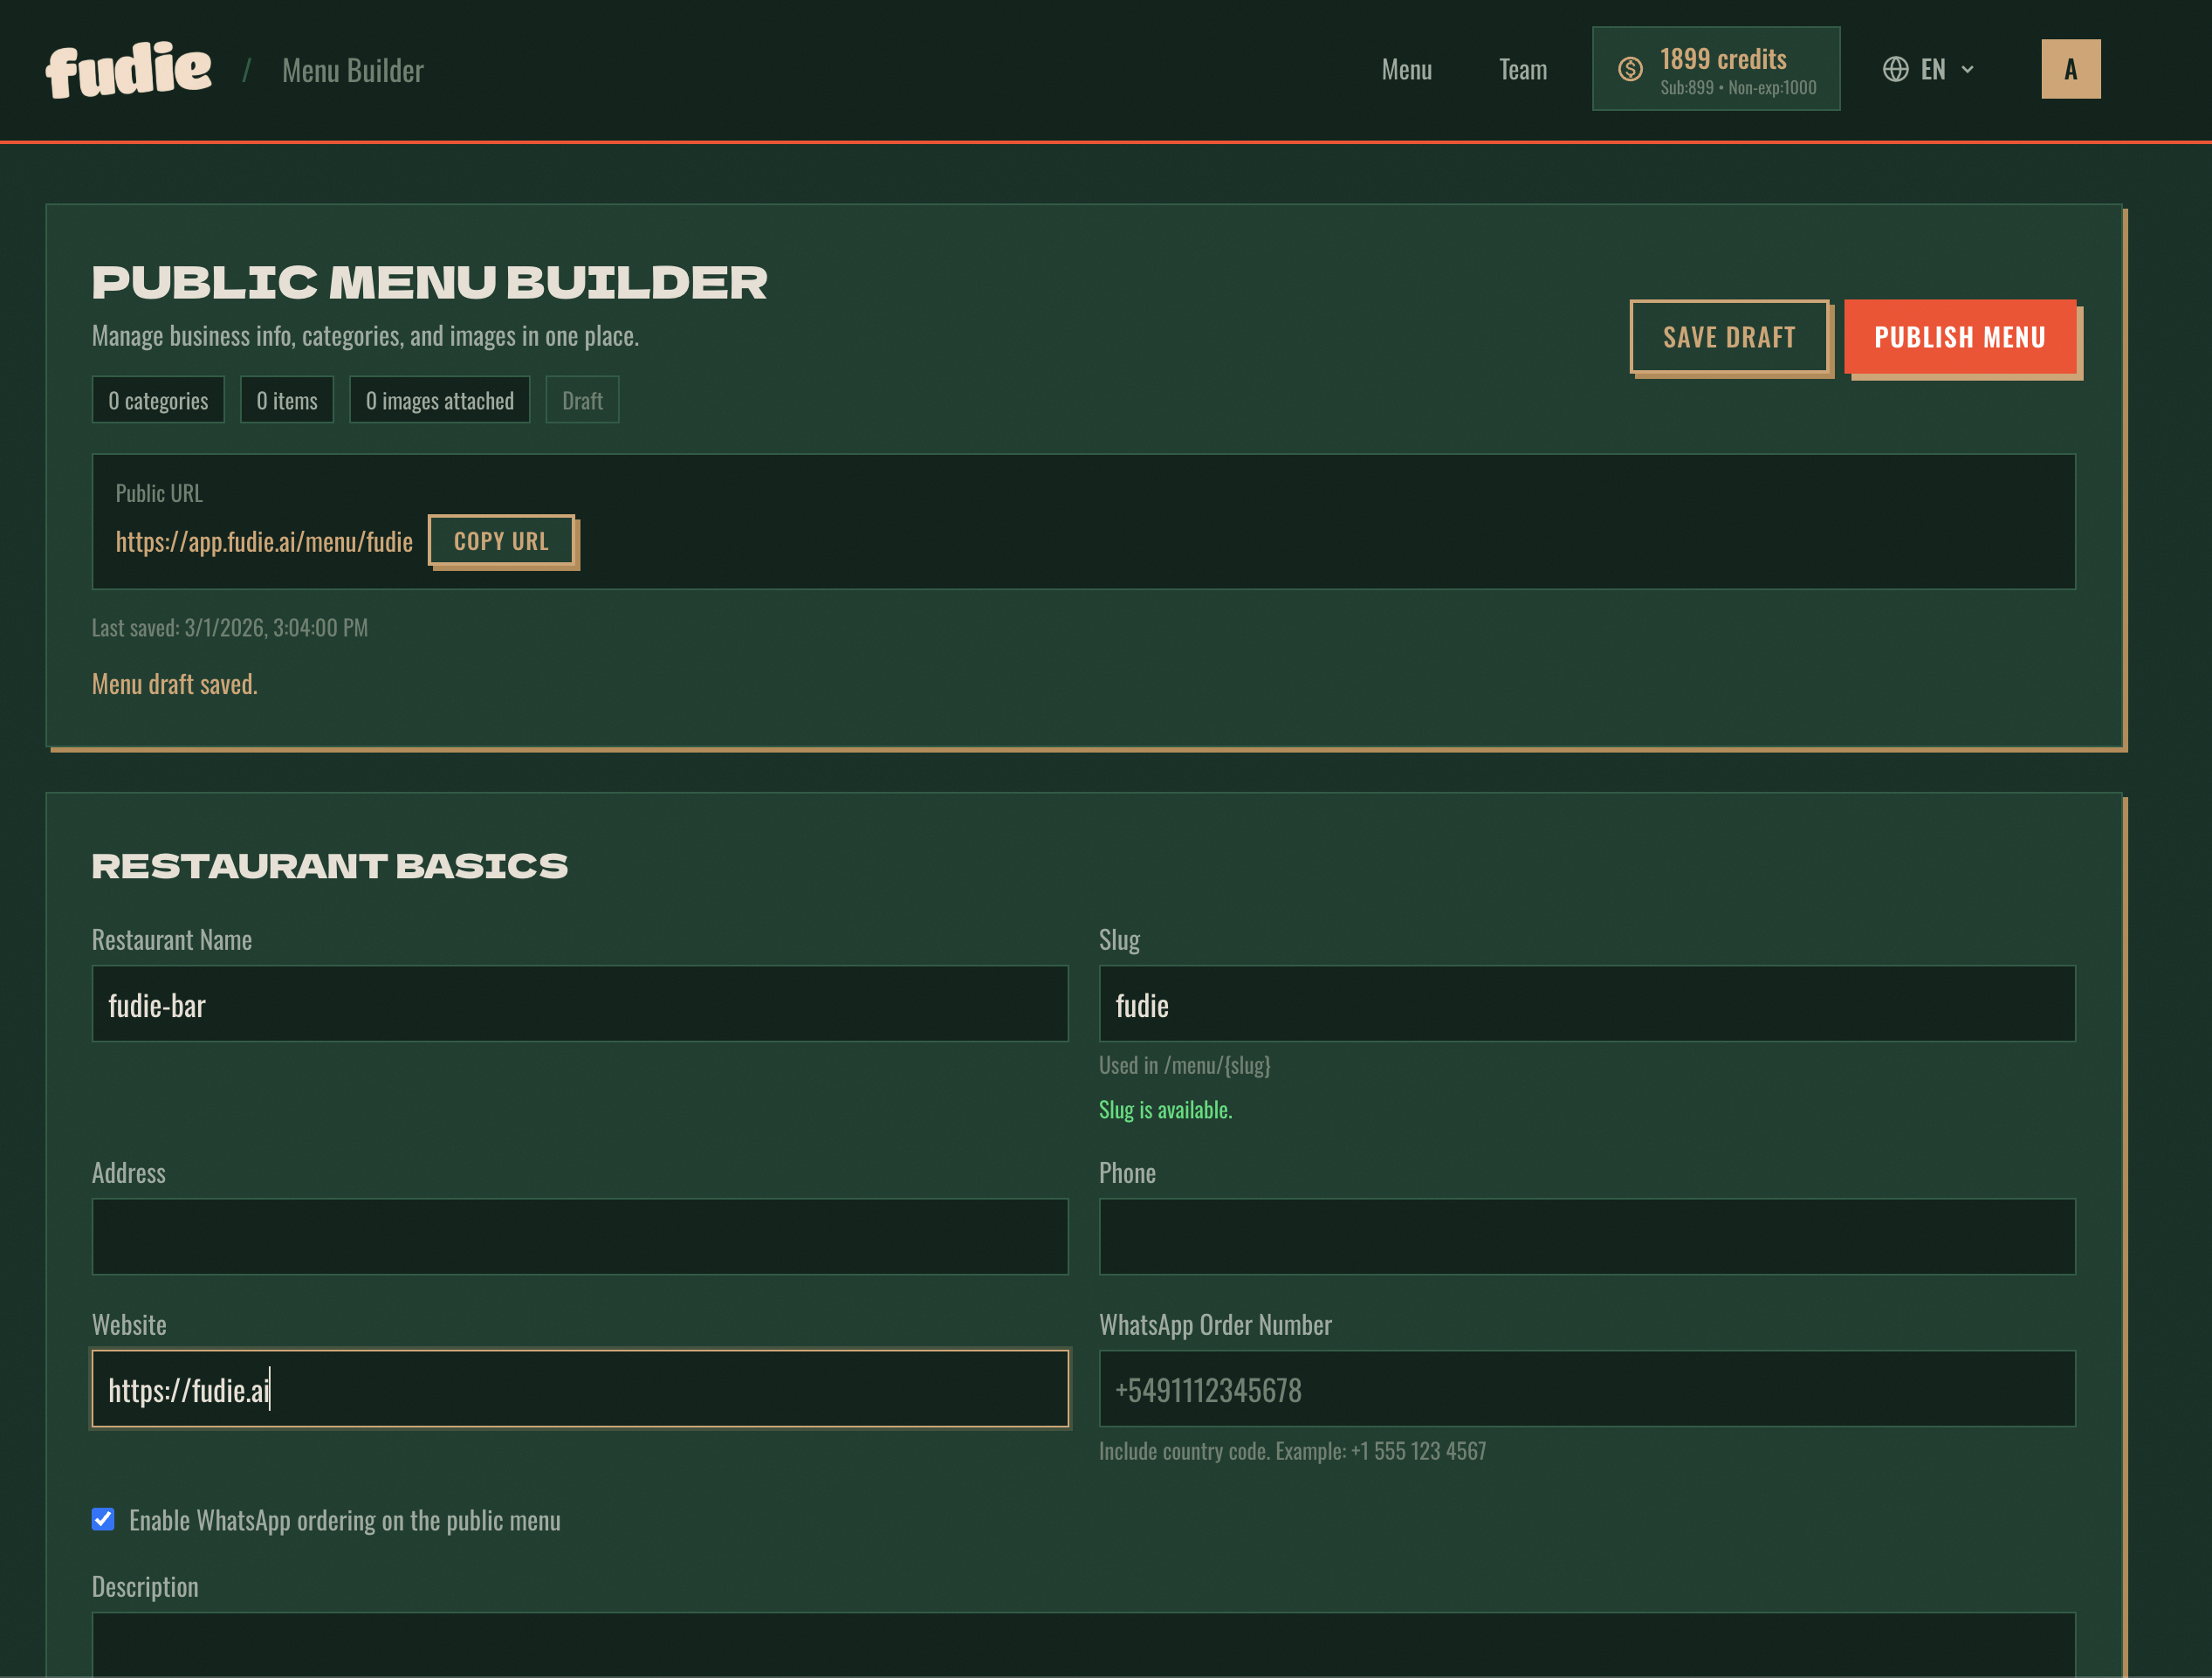Open the language selector chevron

pyautogui.click(x=1966, y=69)
